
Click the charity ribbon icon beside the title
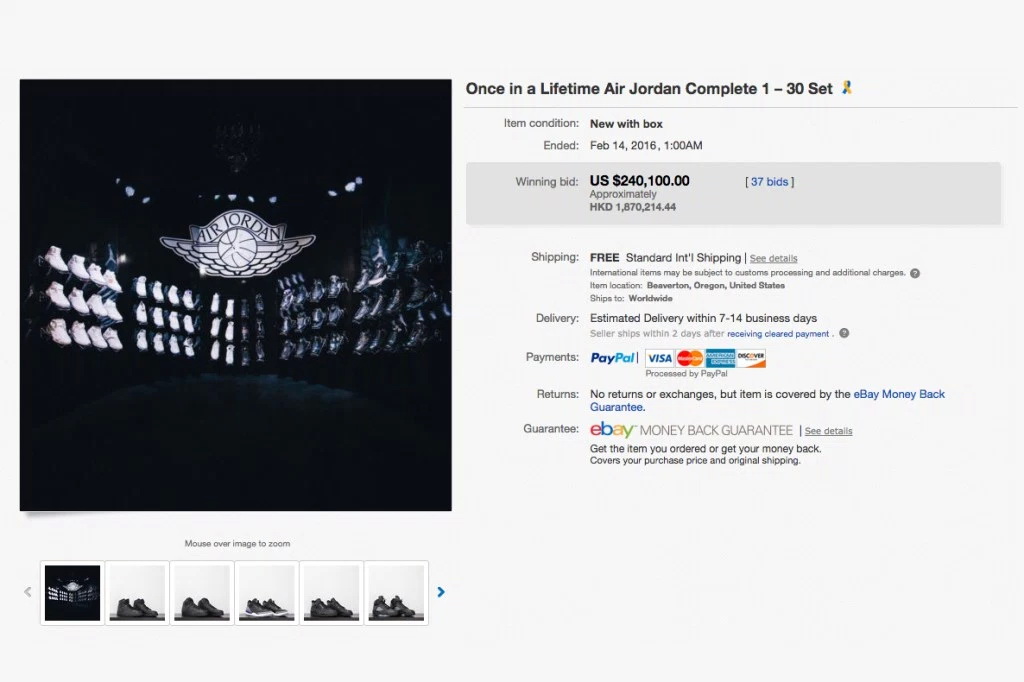[x=847, y=88]
